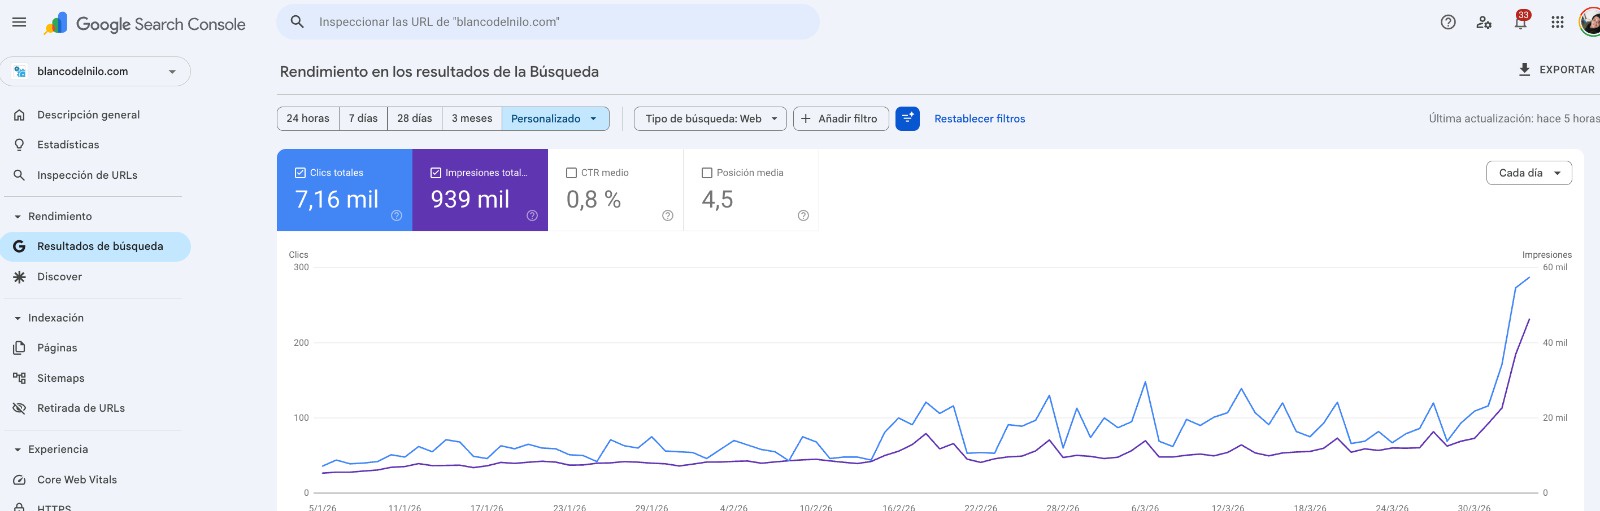Image resolution: width=1600 pixels, height=511 pixels.
Task: Open the blancodelnilo.com property dropdown
Action: click(x=96, y=71)
